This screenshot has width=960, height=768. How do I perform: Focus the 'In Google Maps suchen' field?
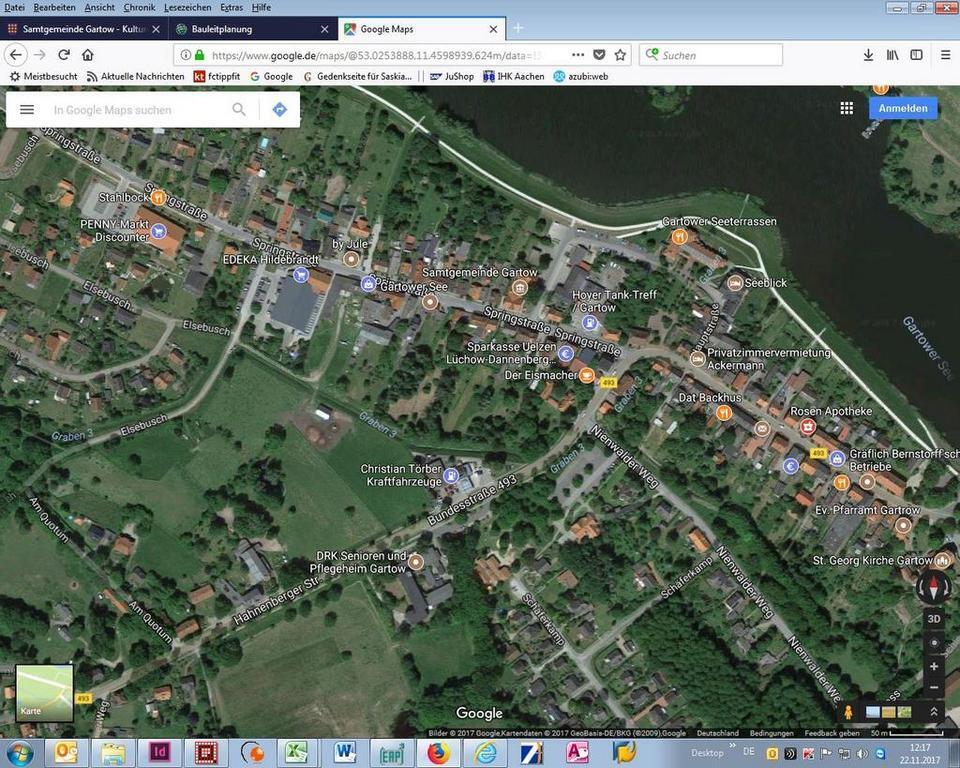138,110
